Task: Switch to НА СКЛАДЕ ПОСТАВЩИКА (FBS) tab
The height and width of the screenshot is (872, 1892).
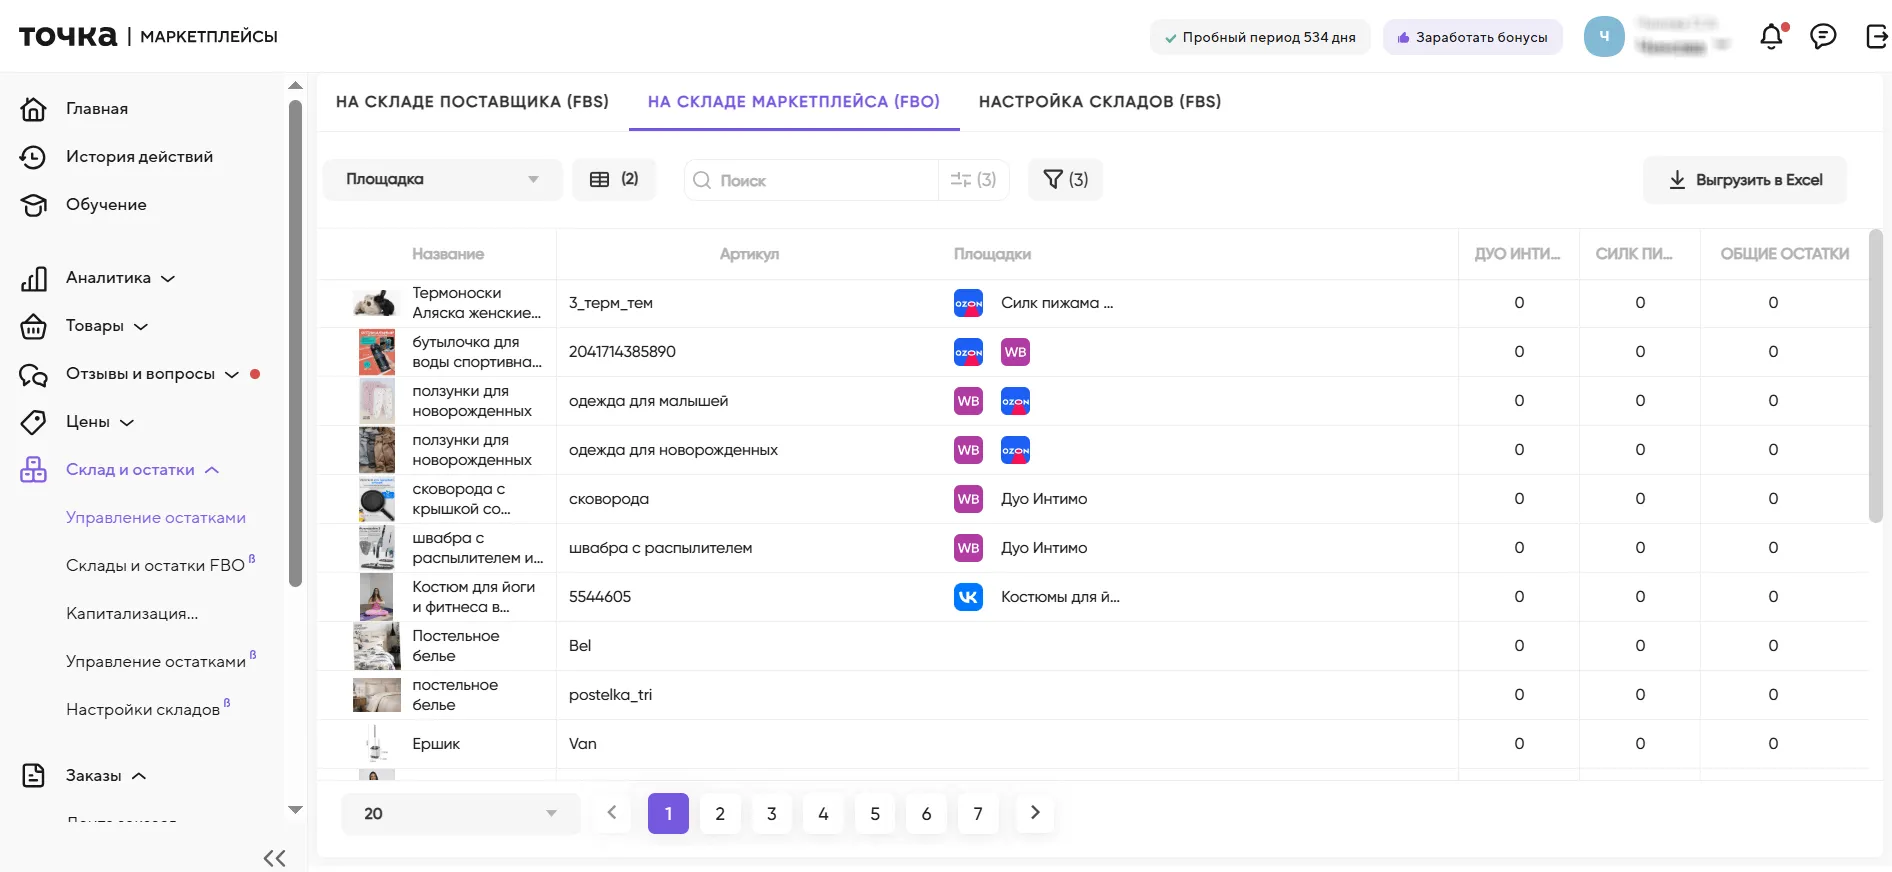Action: pyautogui.click(x=472, y=102)
